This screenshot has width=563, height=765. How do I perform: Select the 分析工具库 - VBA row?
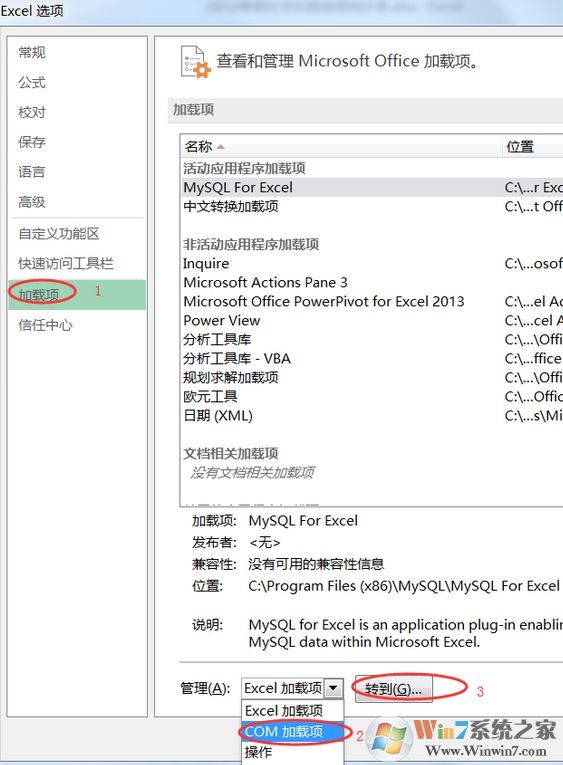click(x=372, y=359)
